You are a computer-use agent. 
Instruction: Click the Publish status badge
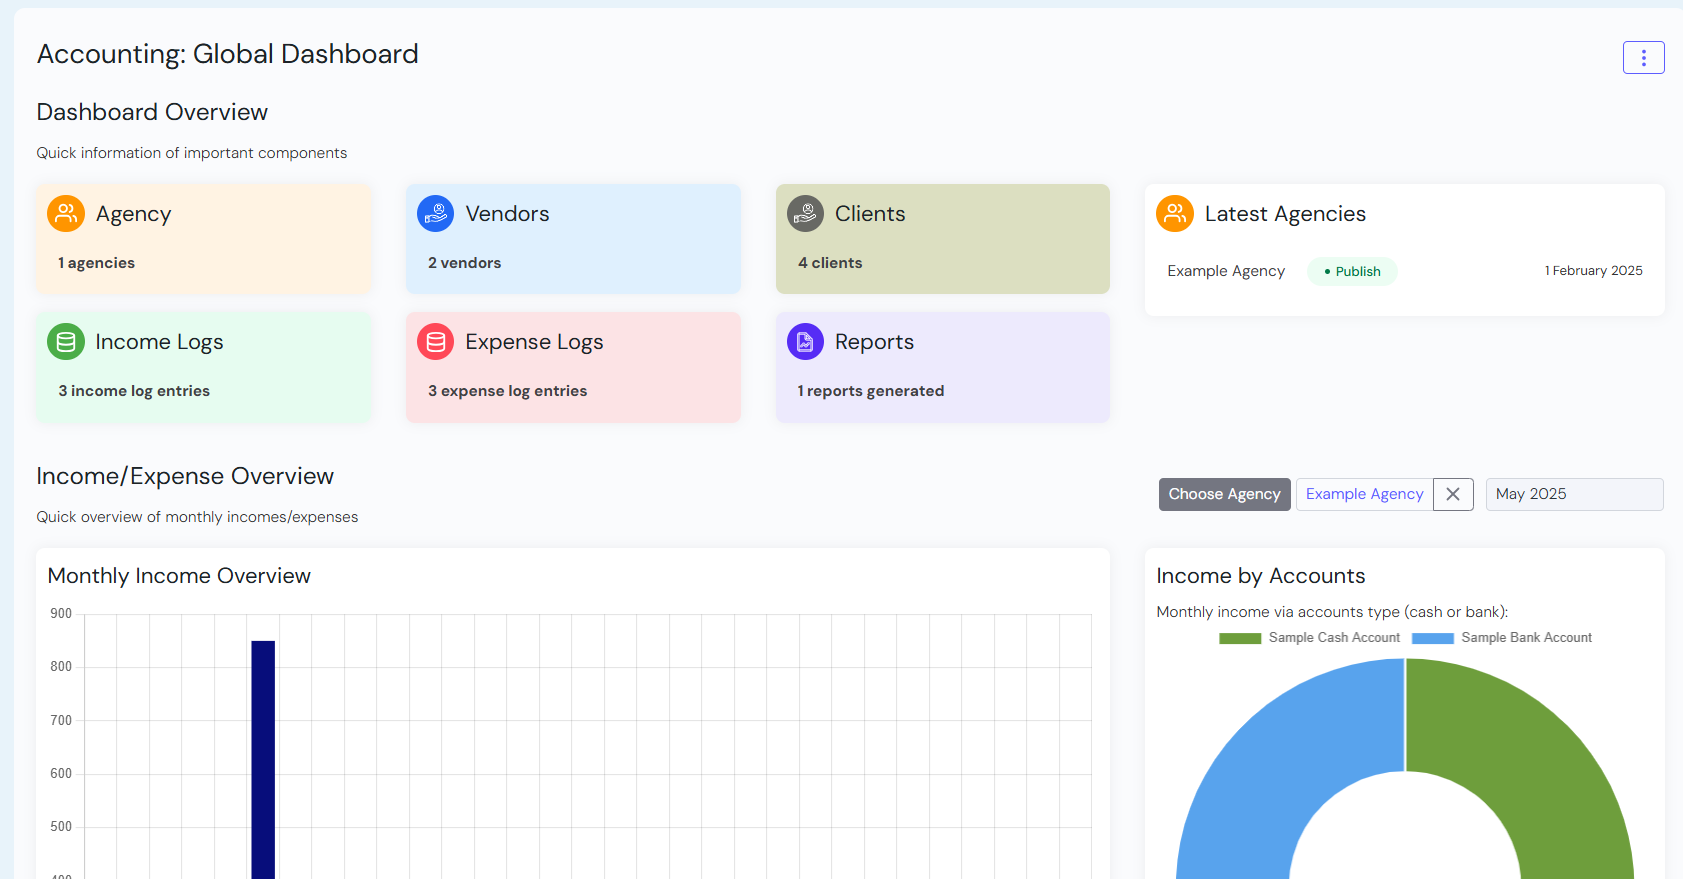point(1352,271)
